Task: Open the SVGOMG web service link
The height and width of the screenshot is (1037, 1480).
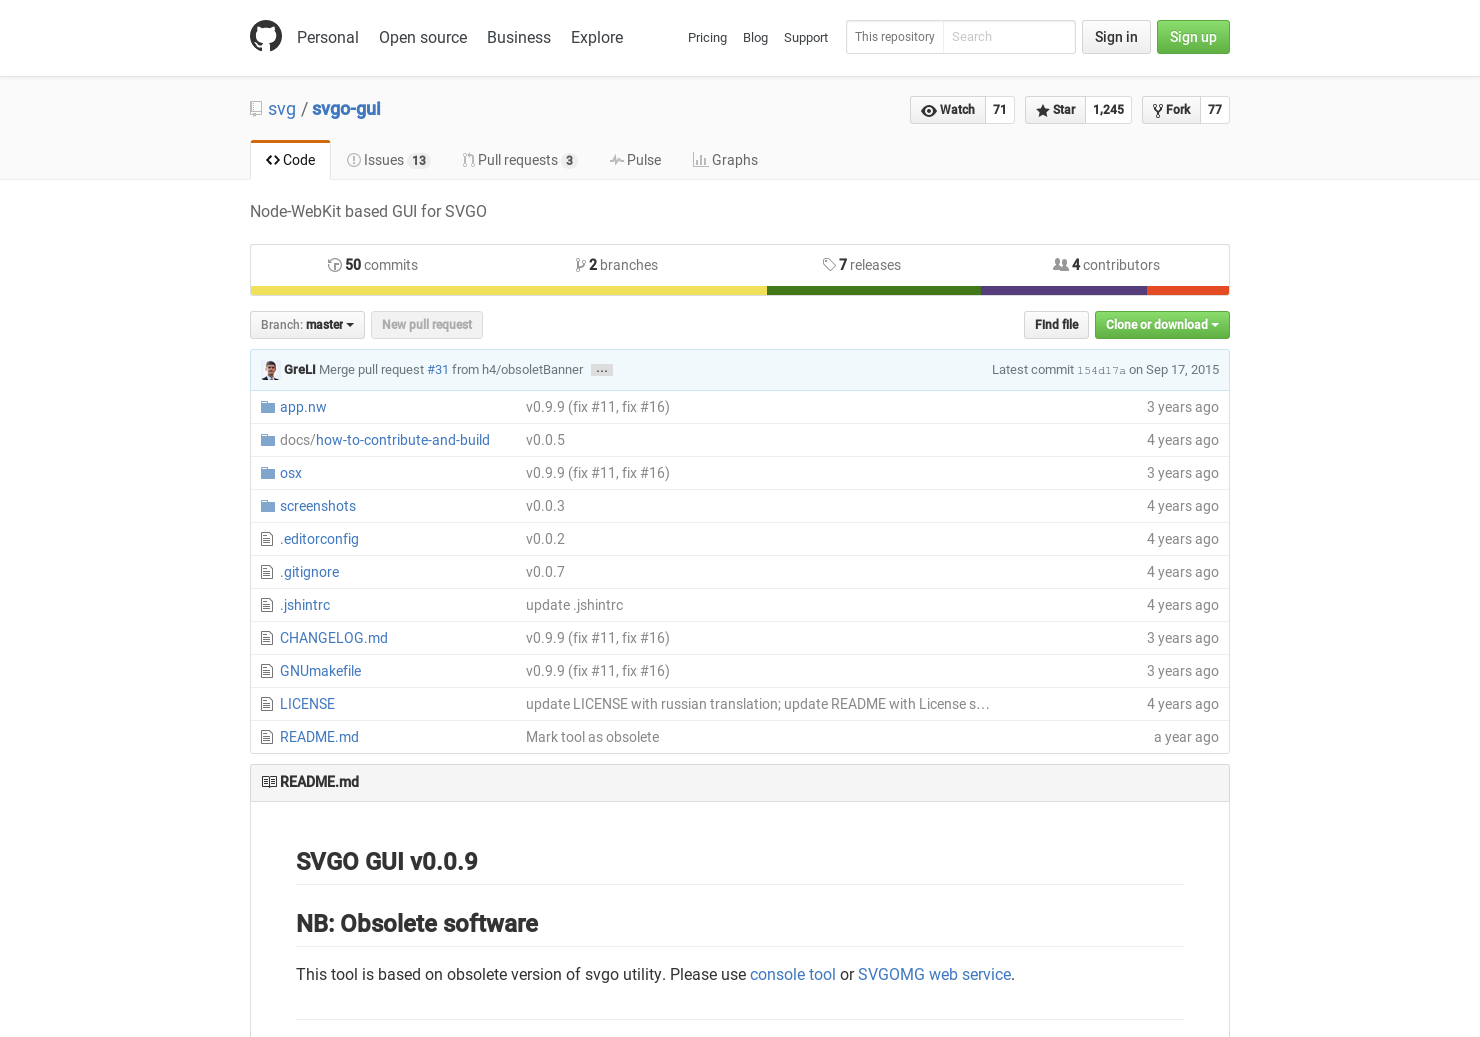Action: coord(934,974)
